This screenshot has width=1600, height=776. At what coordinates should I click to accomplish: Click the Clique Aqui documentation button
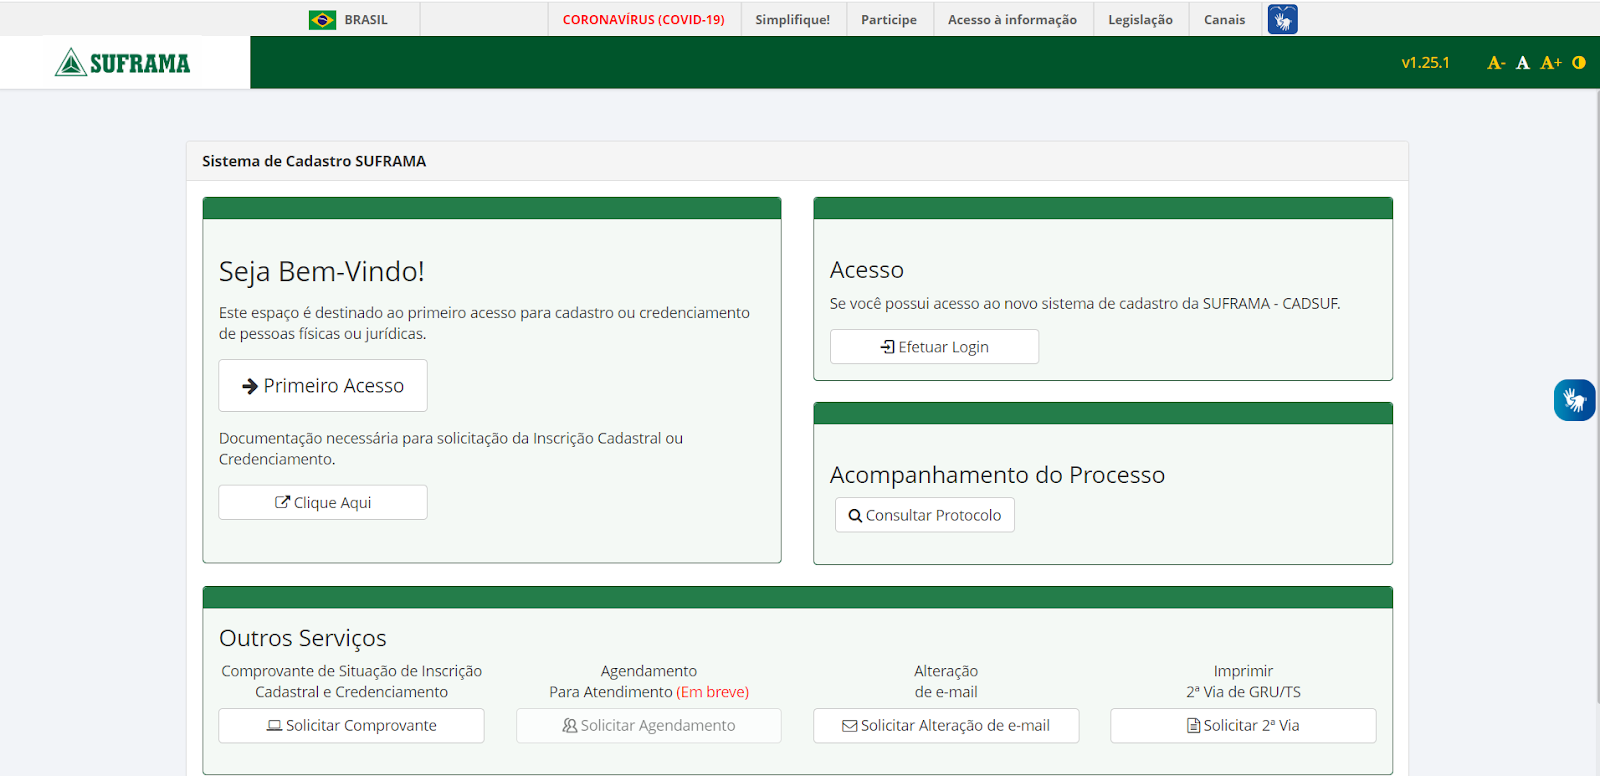click(x=323, y=503)
